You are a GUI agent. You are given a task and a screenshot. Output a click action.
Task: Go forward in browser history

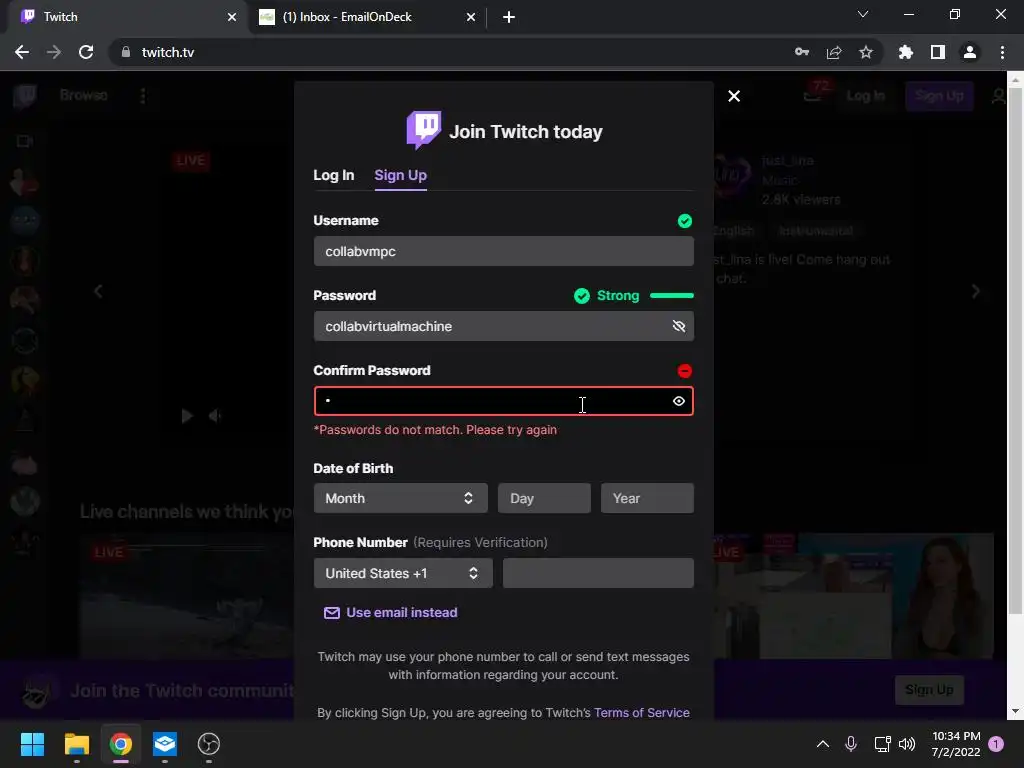coord(54,52)
